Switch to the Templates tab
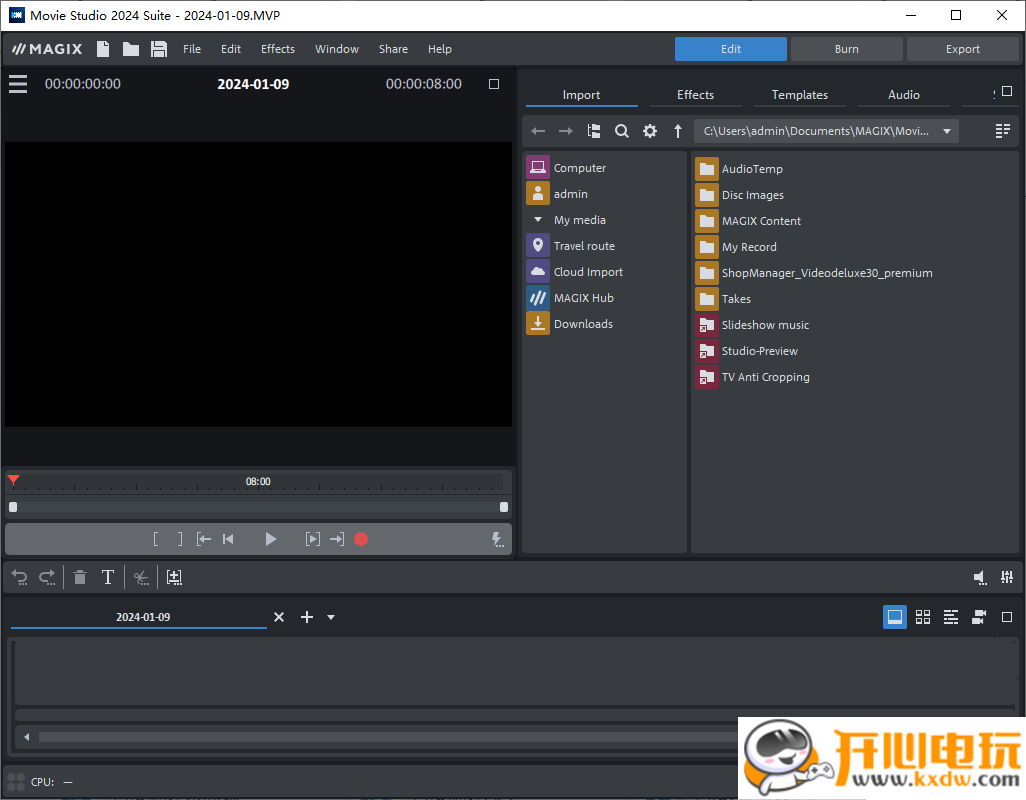The height and width of the screenshot is (800, 1026). [x=800, y=95]
